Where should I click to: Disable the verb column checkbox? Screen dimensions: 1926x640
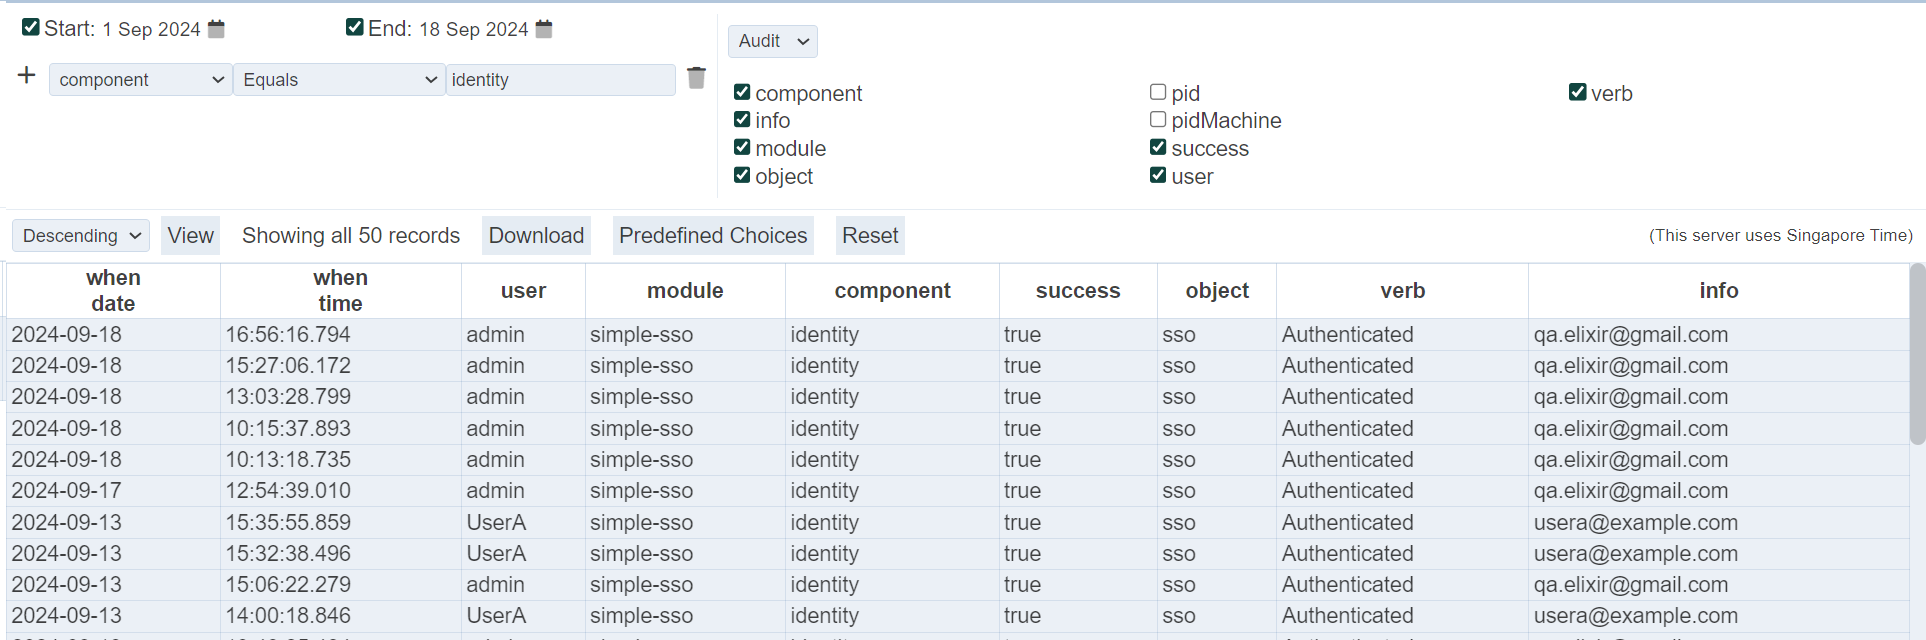point(1578,92)
